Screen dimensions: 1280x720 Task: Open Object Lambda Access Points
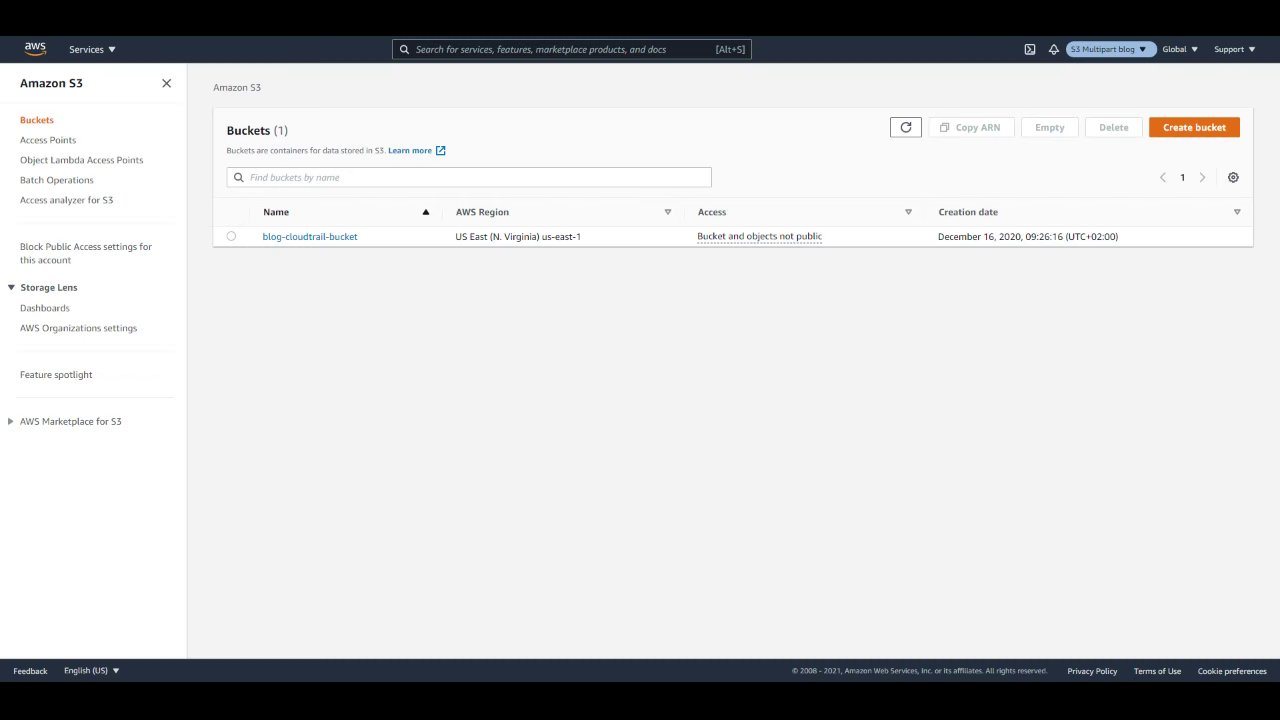pyautogui.click(x=81, y=160)
